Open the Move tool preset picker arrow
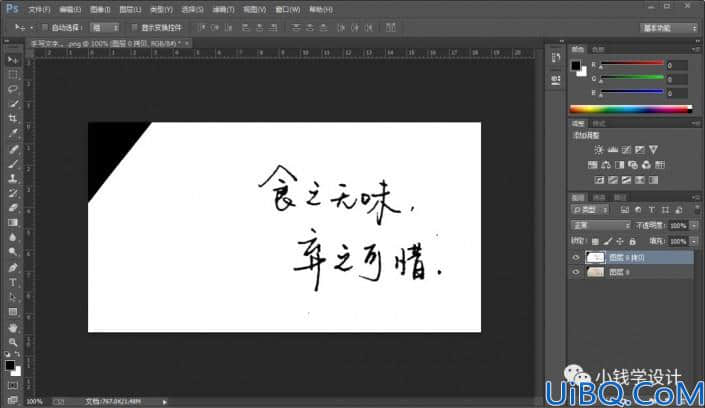This screenshot has height=408, width=705. click(x=31, y=28)
